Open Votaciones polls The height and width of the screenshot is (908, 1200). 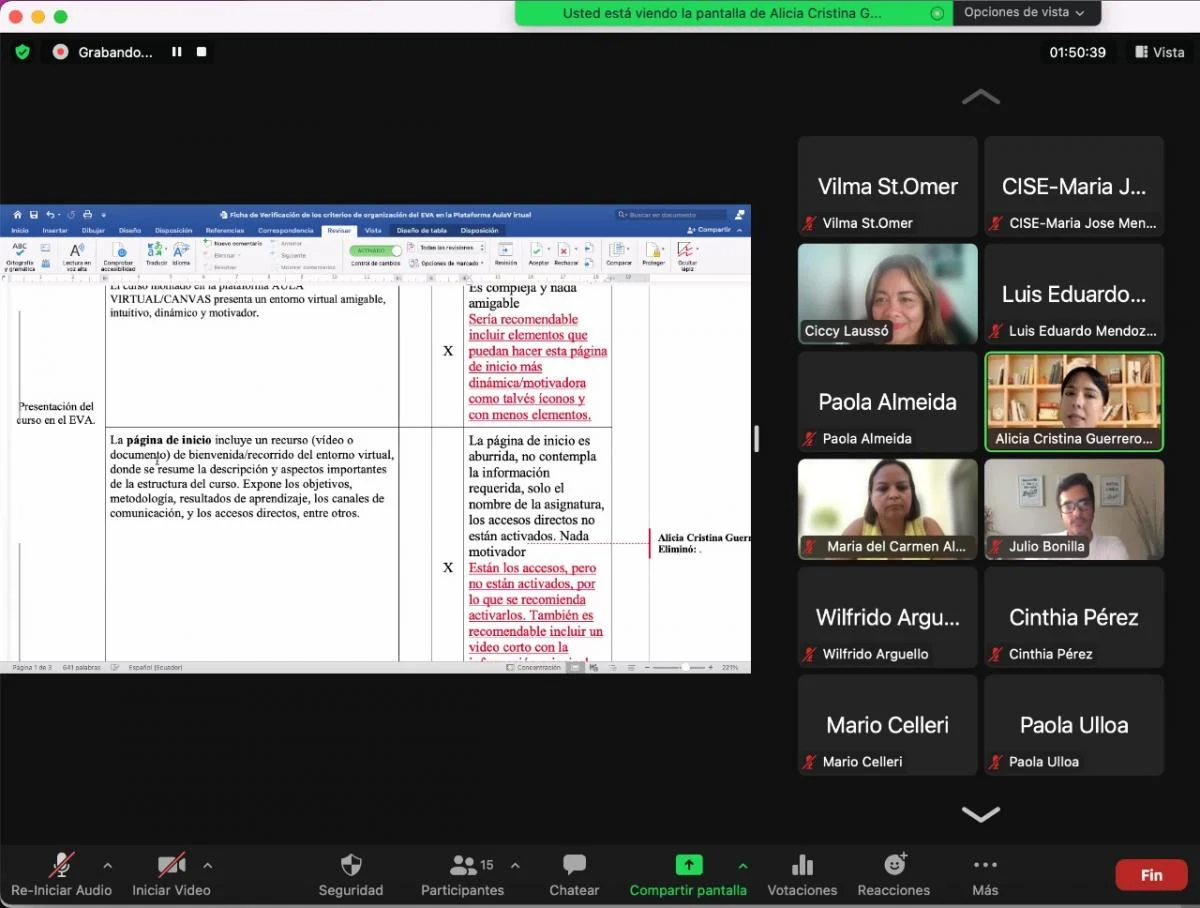tap(802, 875)
